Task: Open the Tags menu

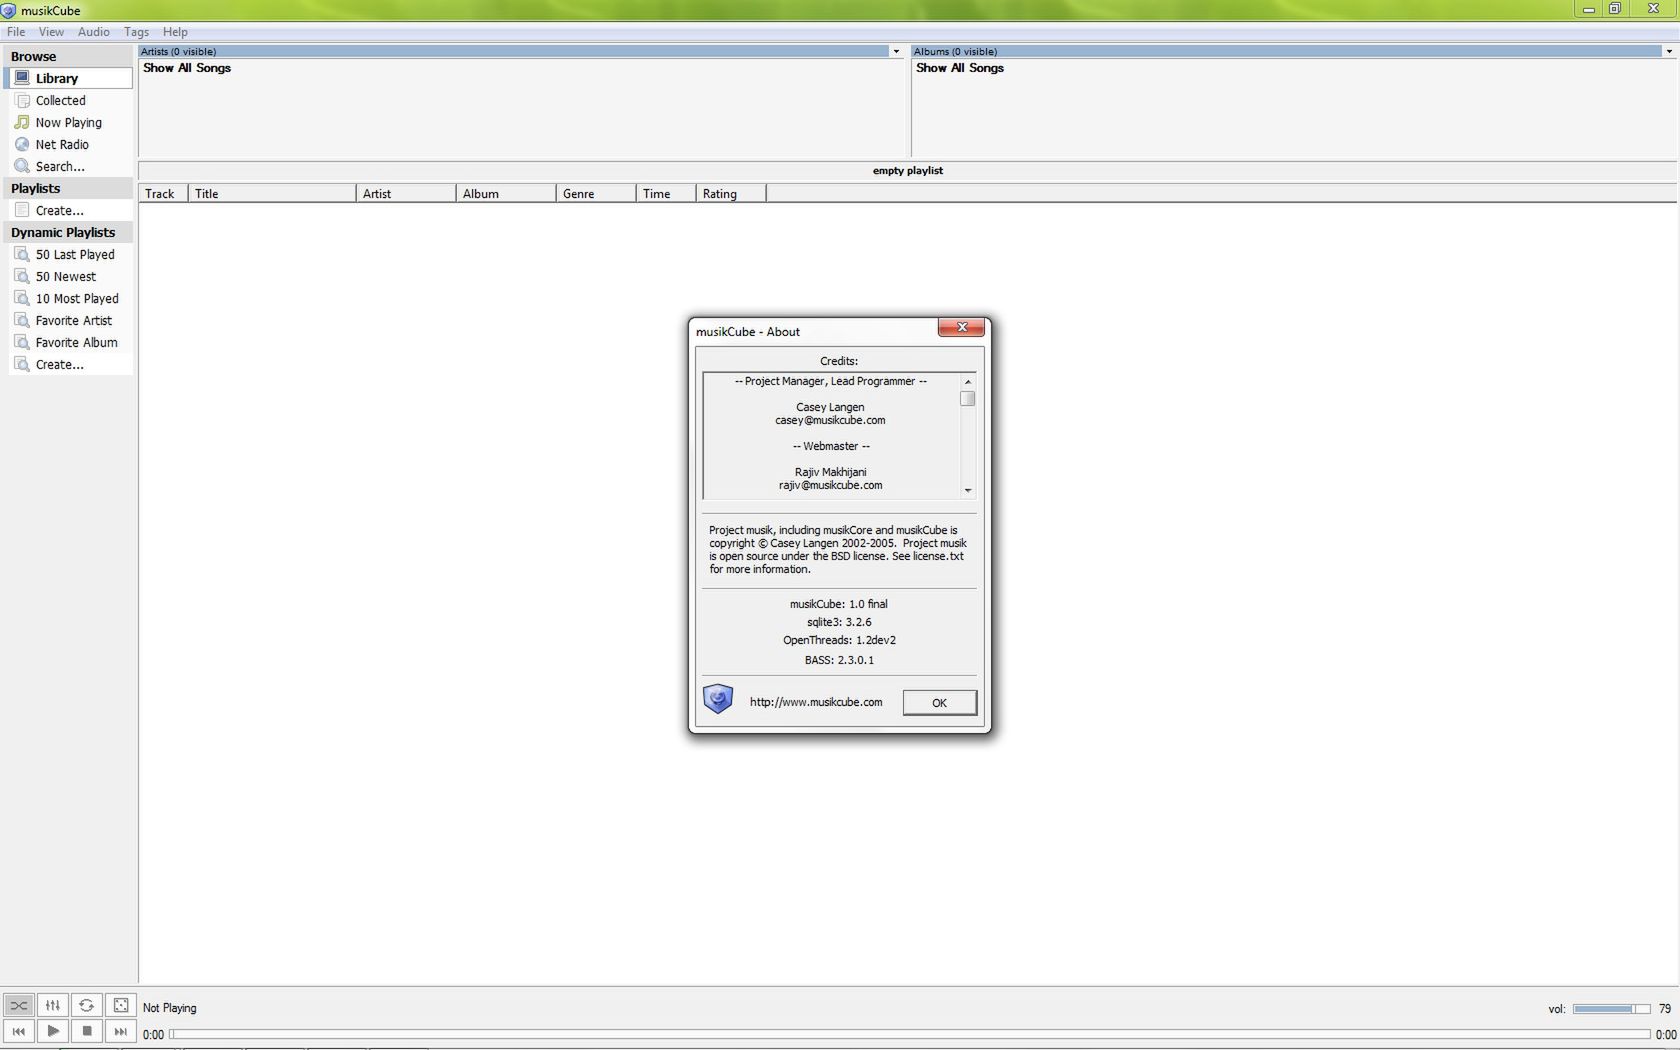Action: click(x=137, y=32)
